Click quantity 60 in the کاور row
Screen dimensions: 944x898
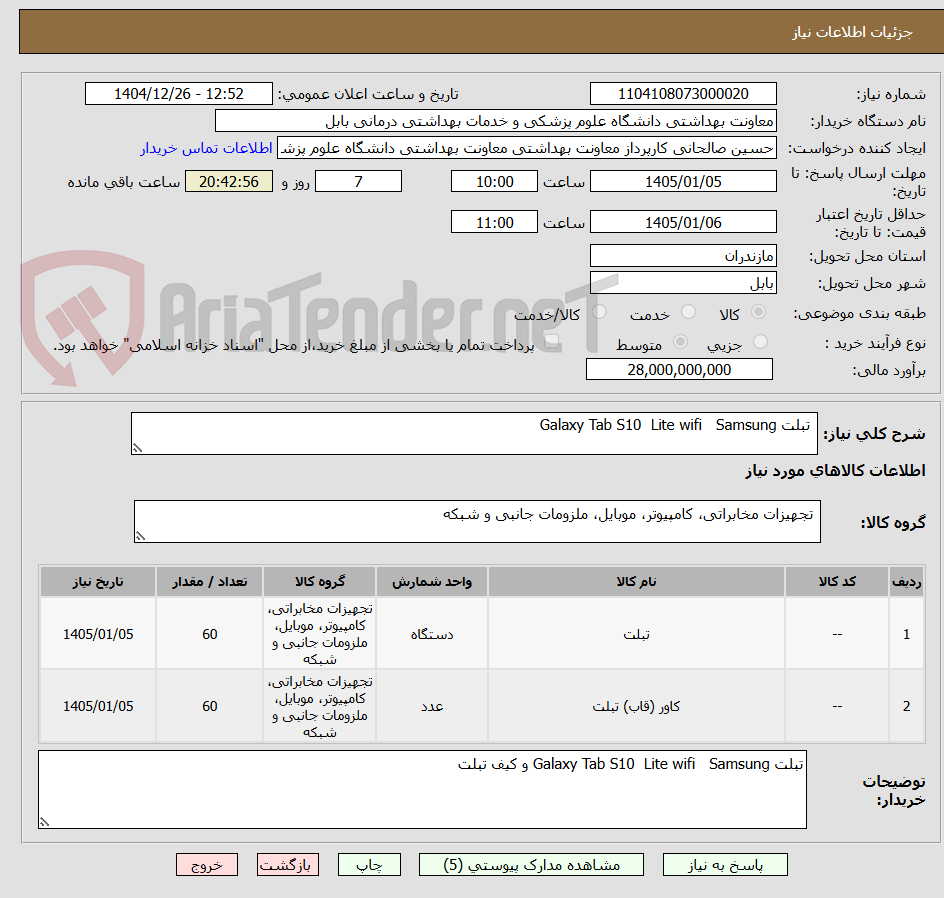pos(210,706)
